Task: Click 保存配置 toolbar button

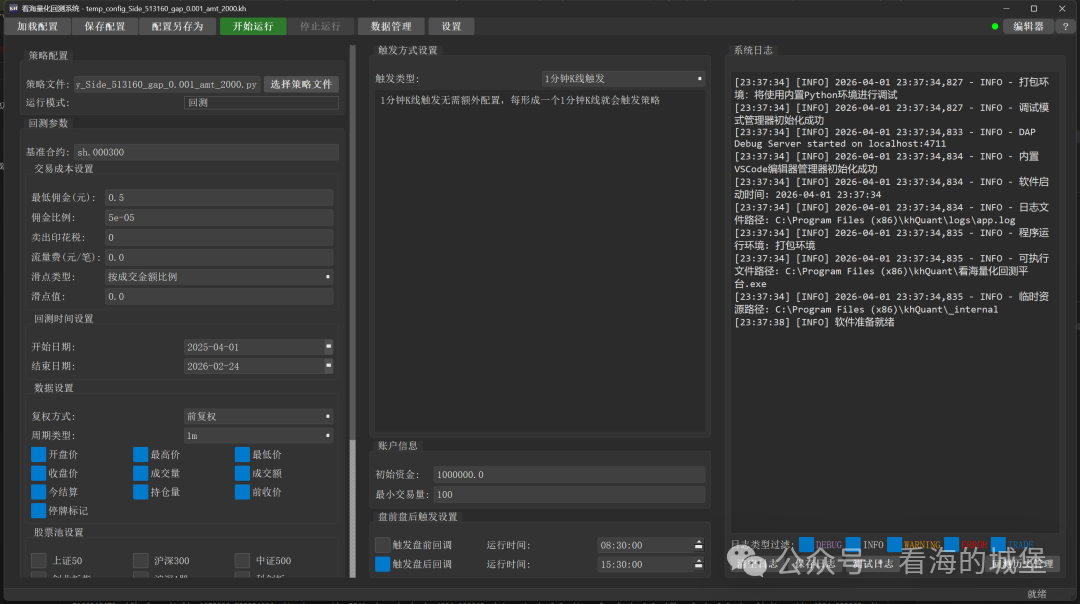Action: [105, 26]
